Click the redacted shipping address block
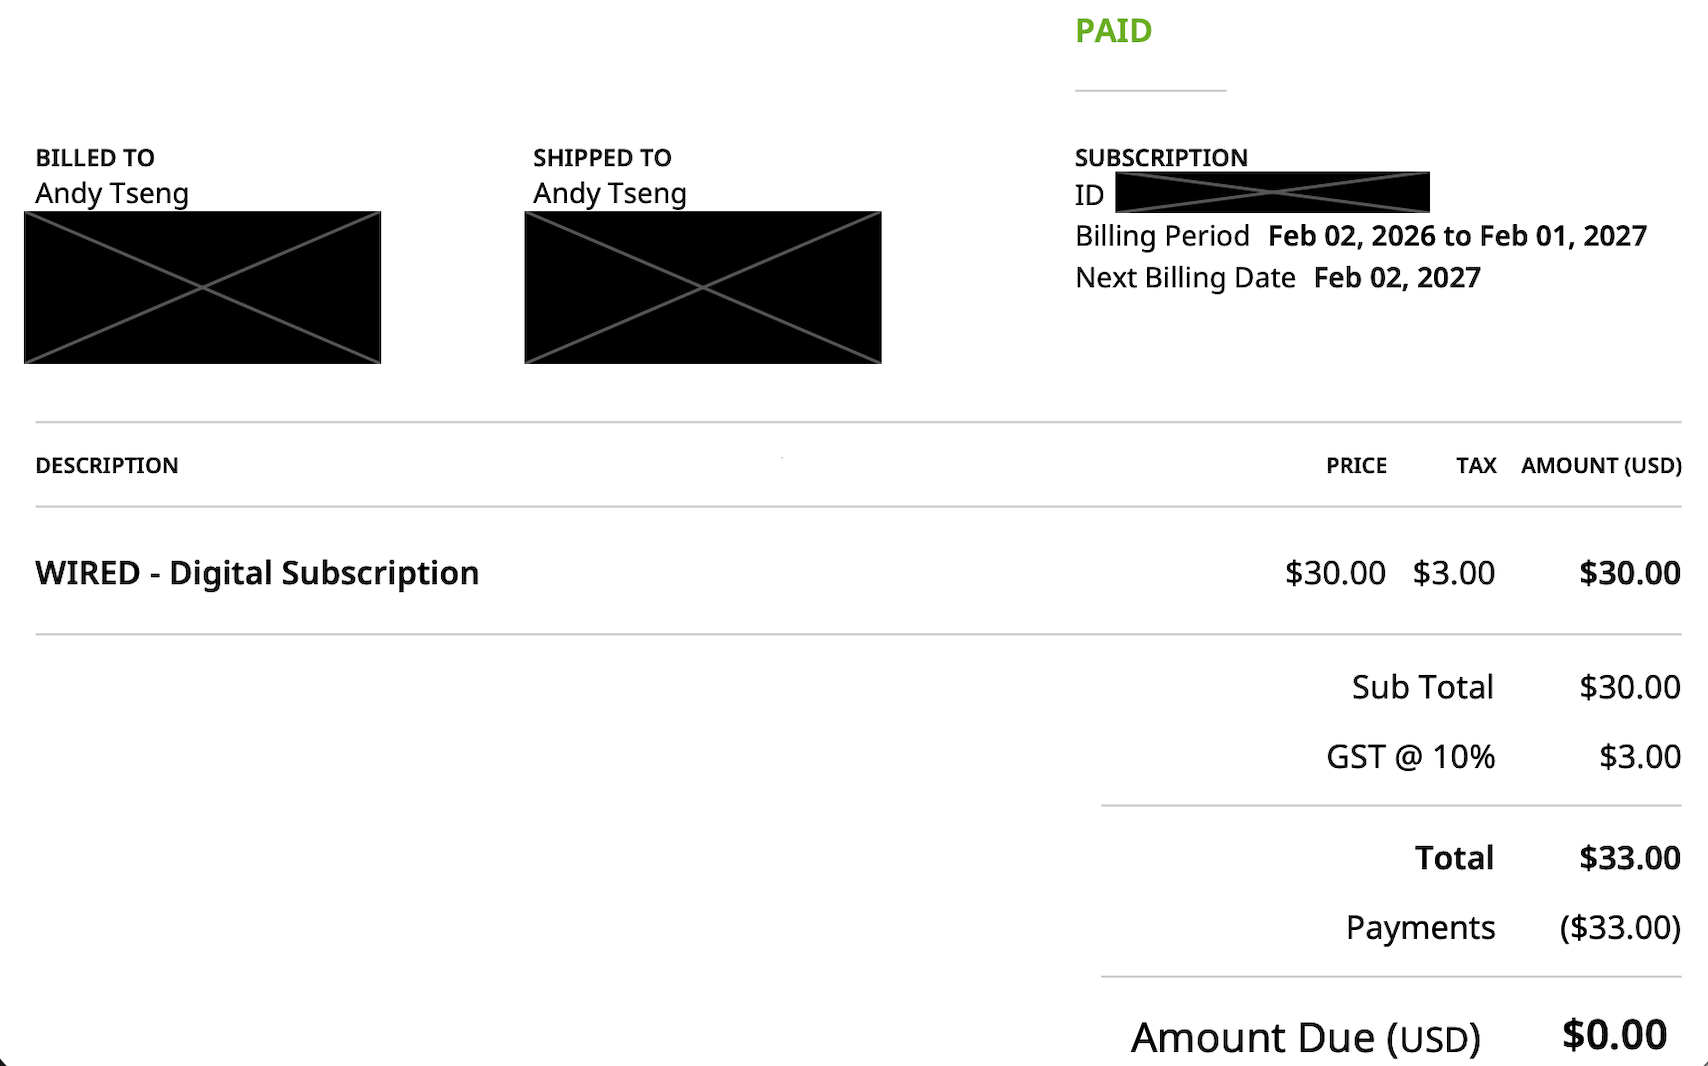1708x1066 pixels. coord(703,287)
